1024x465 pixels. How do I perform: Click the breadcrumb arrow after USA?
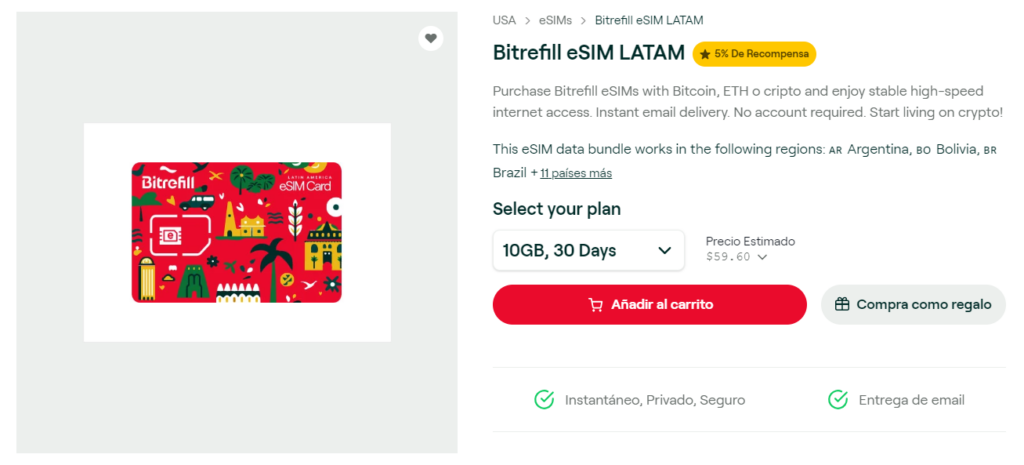[527, 21]
